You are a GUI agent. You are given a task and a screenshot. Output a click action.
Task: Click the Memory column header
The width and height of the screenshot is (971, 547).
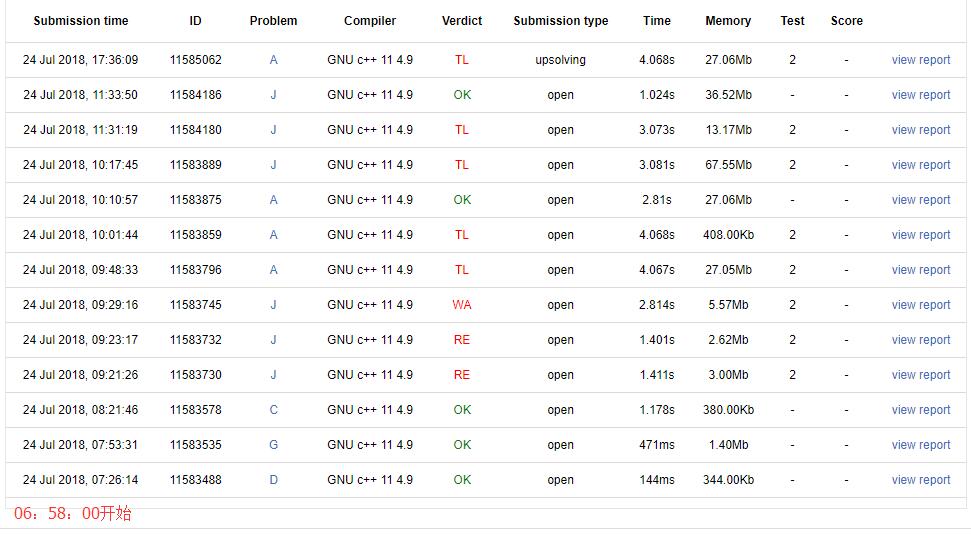(727, 21)
